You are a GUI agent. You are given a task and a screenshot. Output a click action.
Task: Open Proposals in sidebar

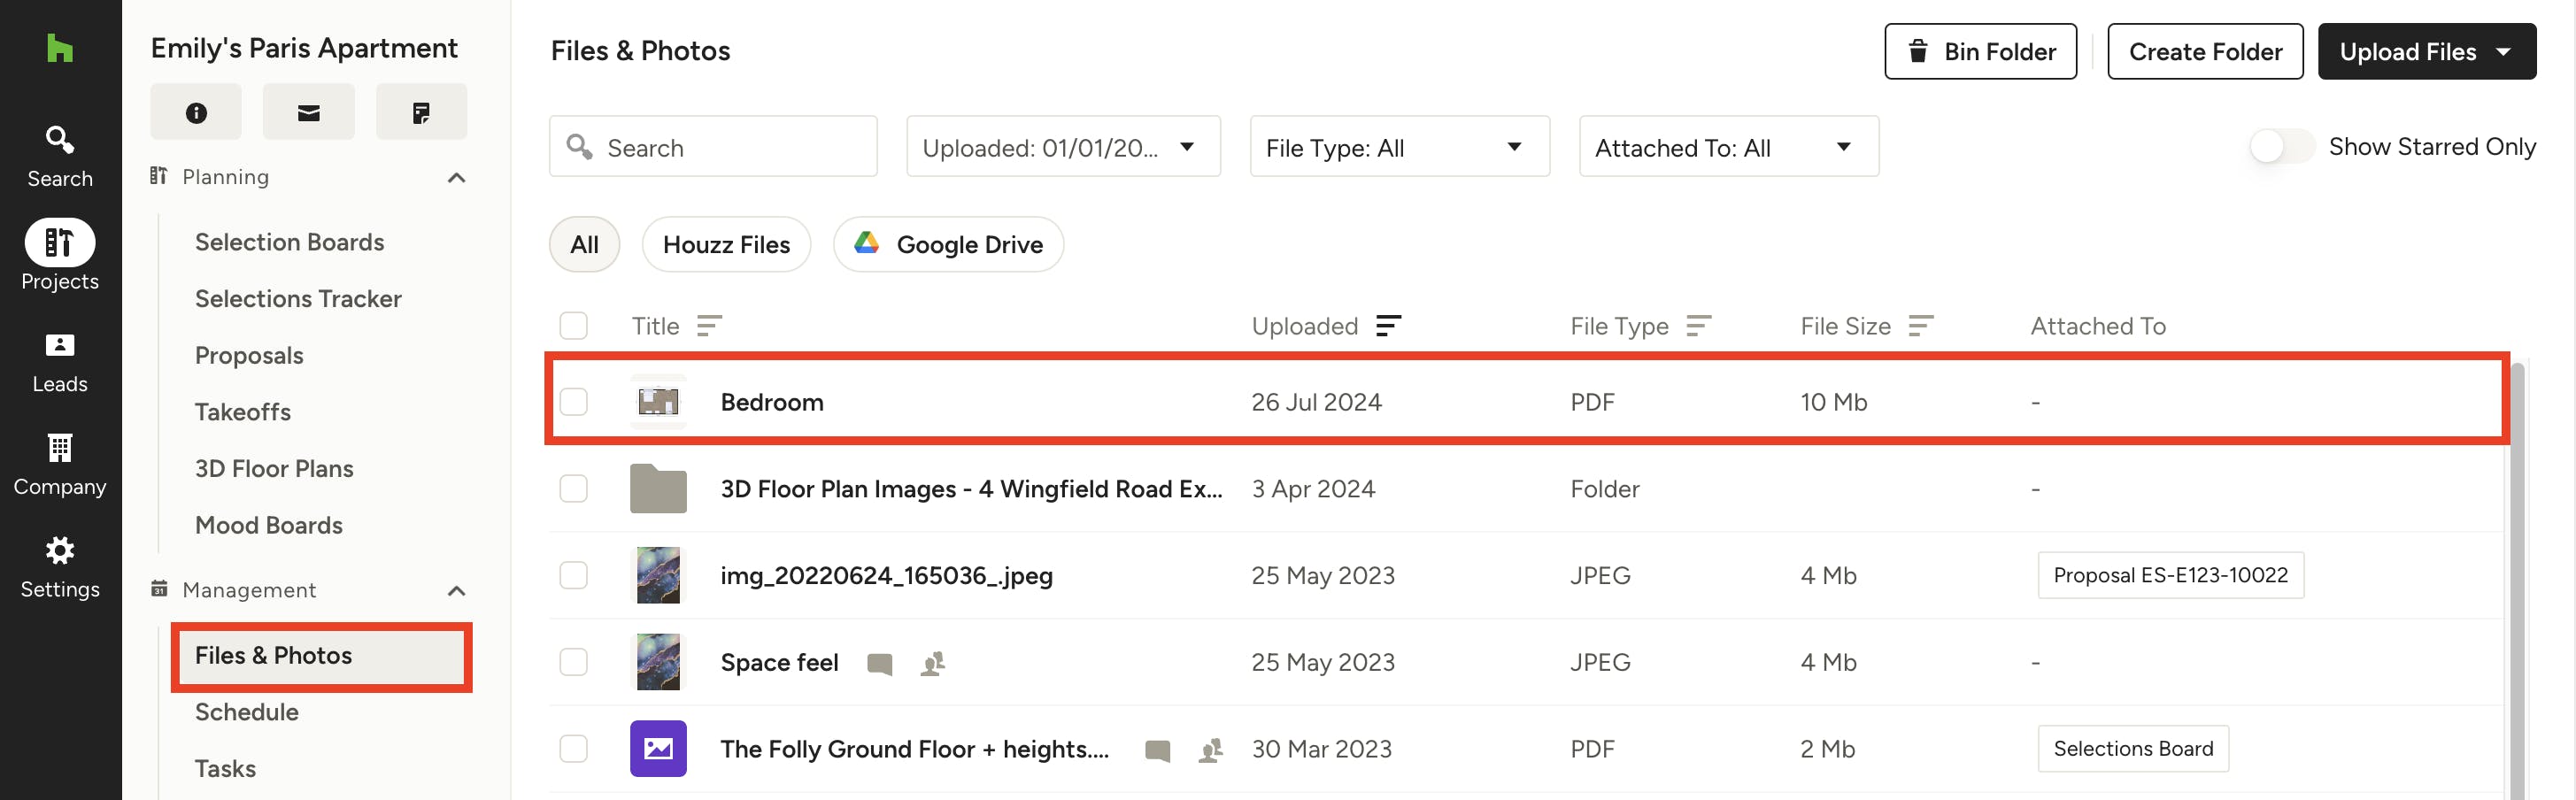click(249, 356)
